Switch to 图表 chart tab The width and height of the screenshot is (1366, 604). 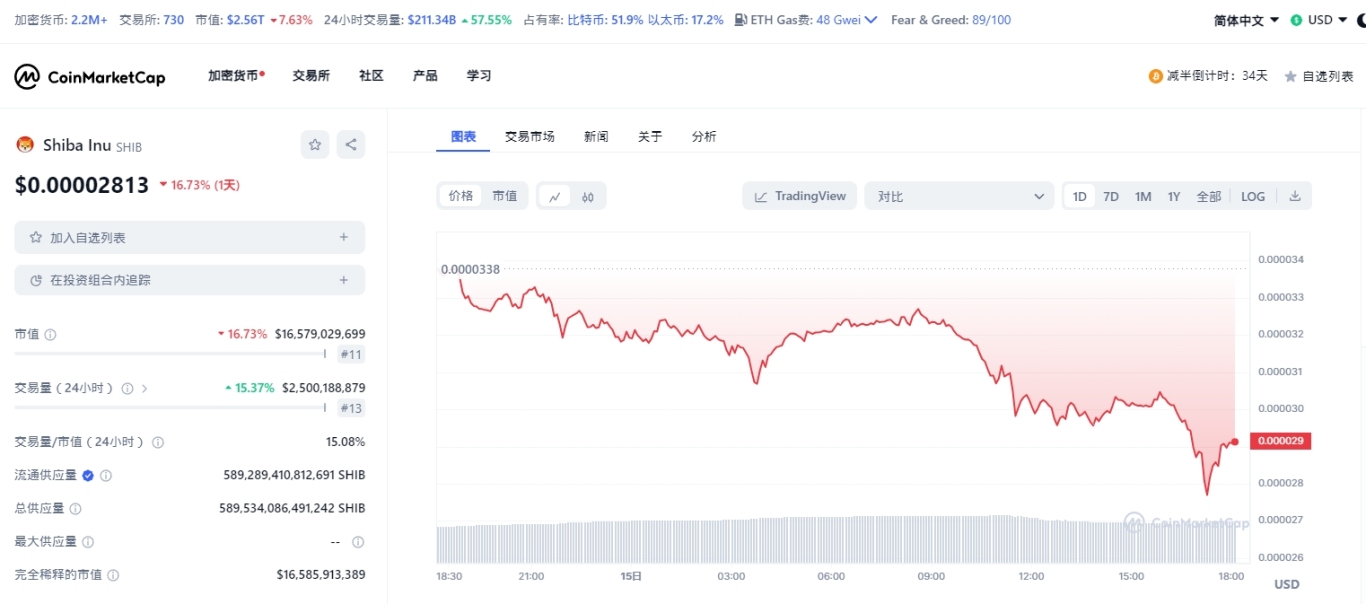pyautogui.click(x=463, y=137)
